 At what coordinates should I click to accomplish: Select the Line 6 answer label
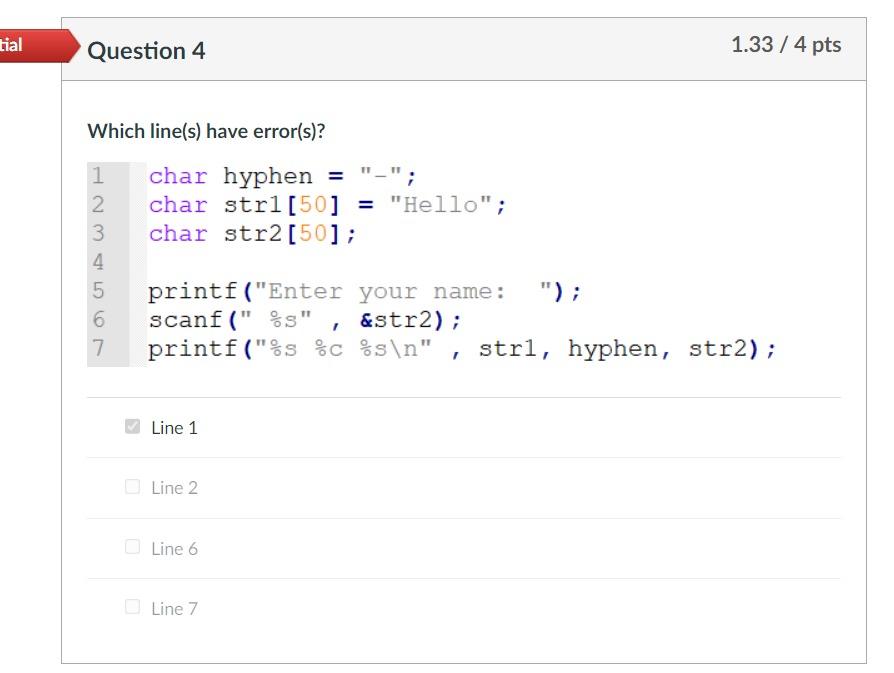coord(174,548)
